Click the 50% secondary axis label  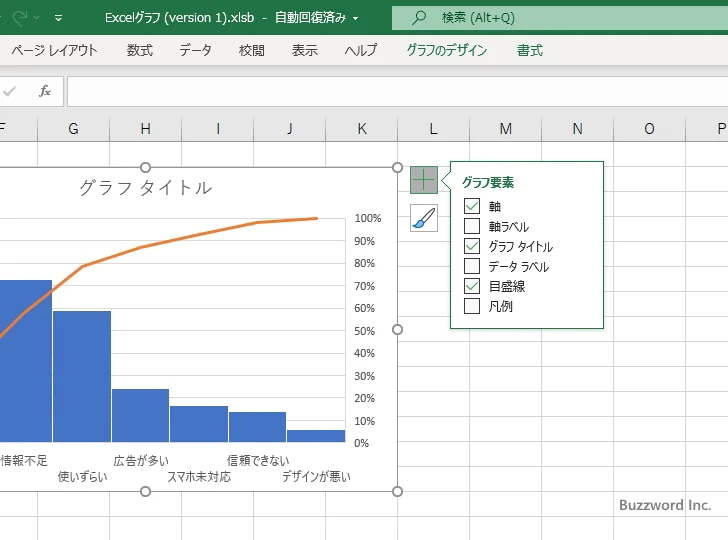pyautogui.click(x=364, y=331)
